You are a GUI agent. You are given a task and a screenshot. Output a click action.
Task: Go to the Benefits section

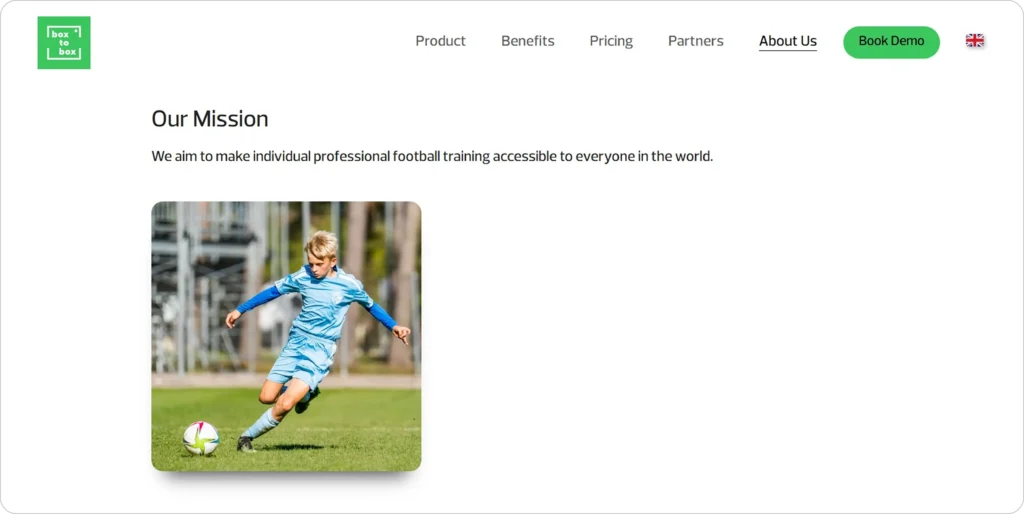point(528,41)
